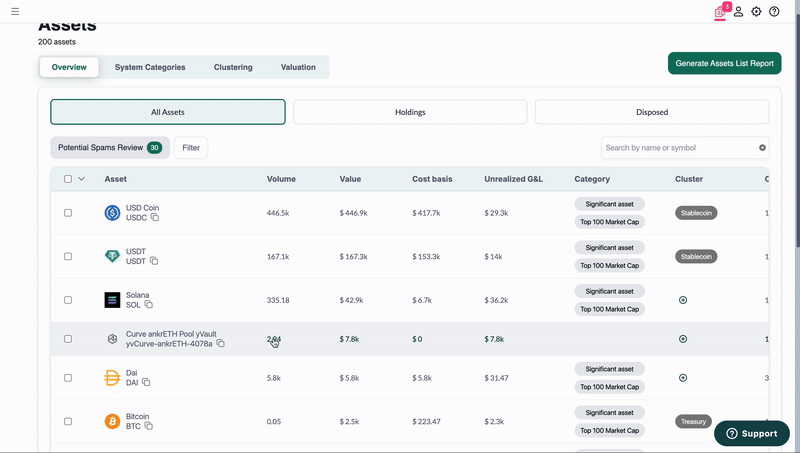The width and height of the screenshot is (800, 453).
Task: Select the Curve ankrETH Pool yVault checkbox
Action: pyautogui.click(x=68, y=339)
